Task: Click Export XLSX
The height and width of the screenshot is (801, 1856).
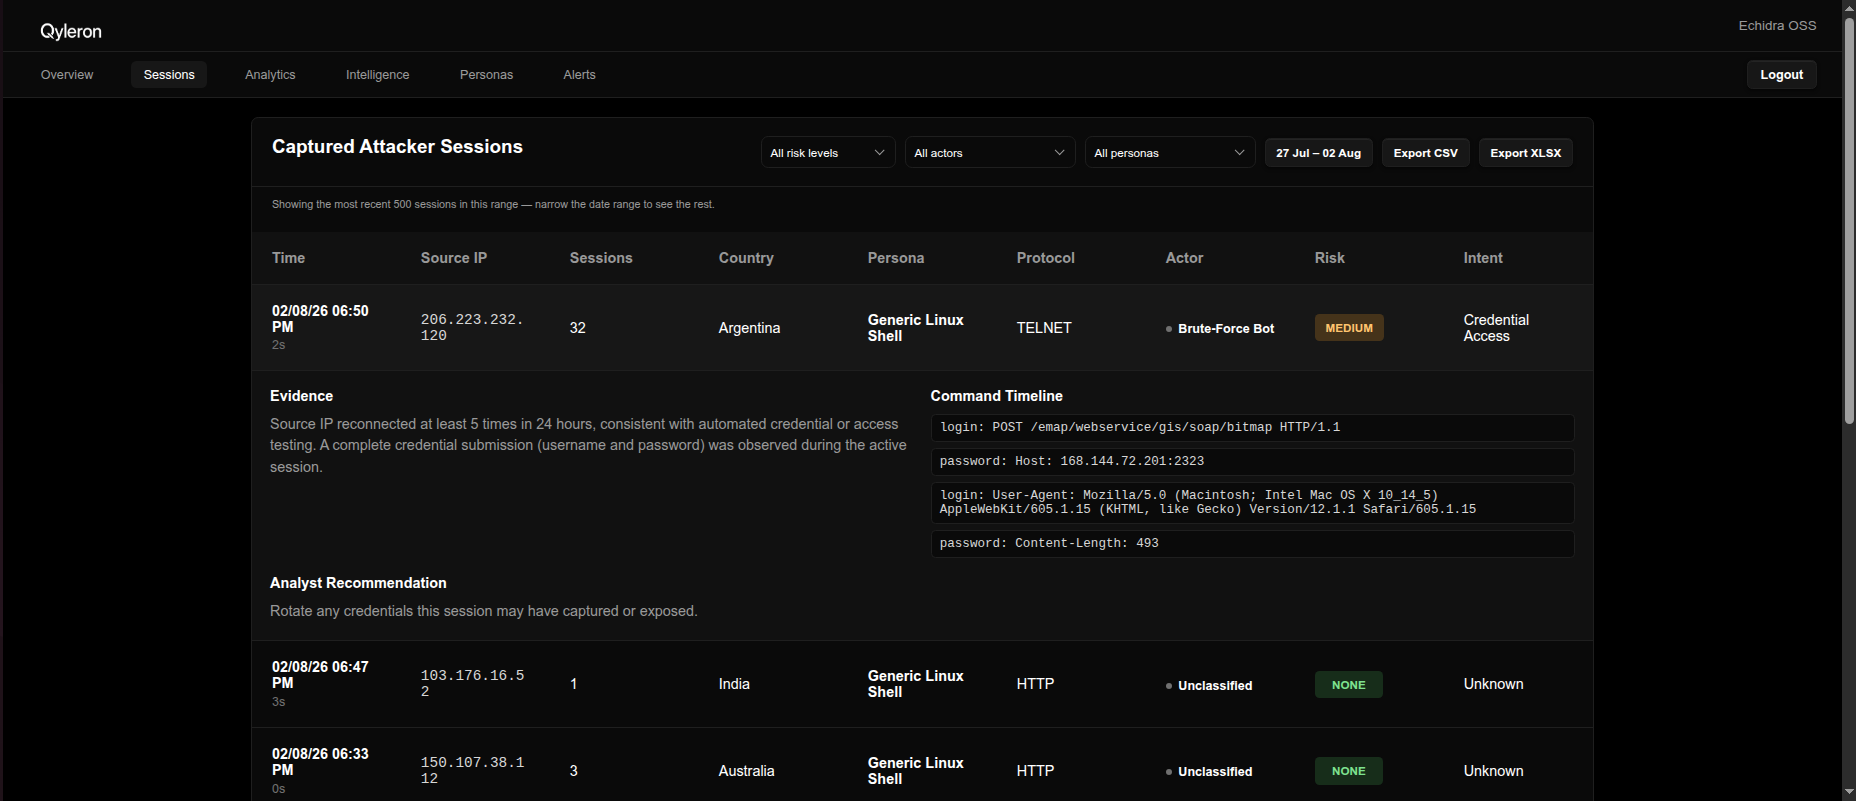Action: 1525,153
